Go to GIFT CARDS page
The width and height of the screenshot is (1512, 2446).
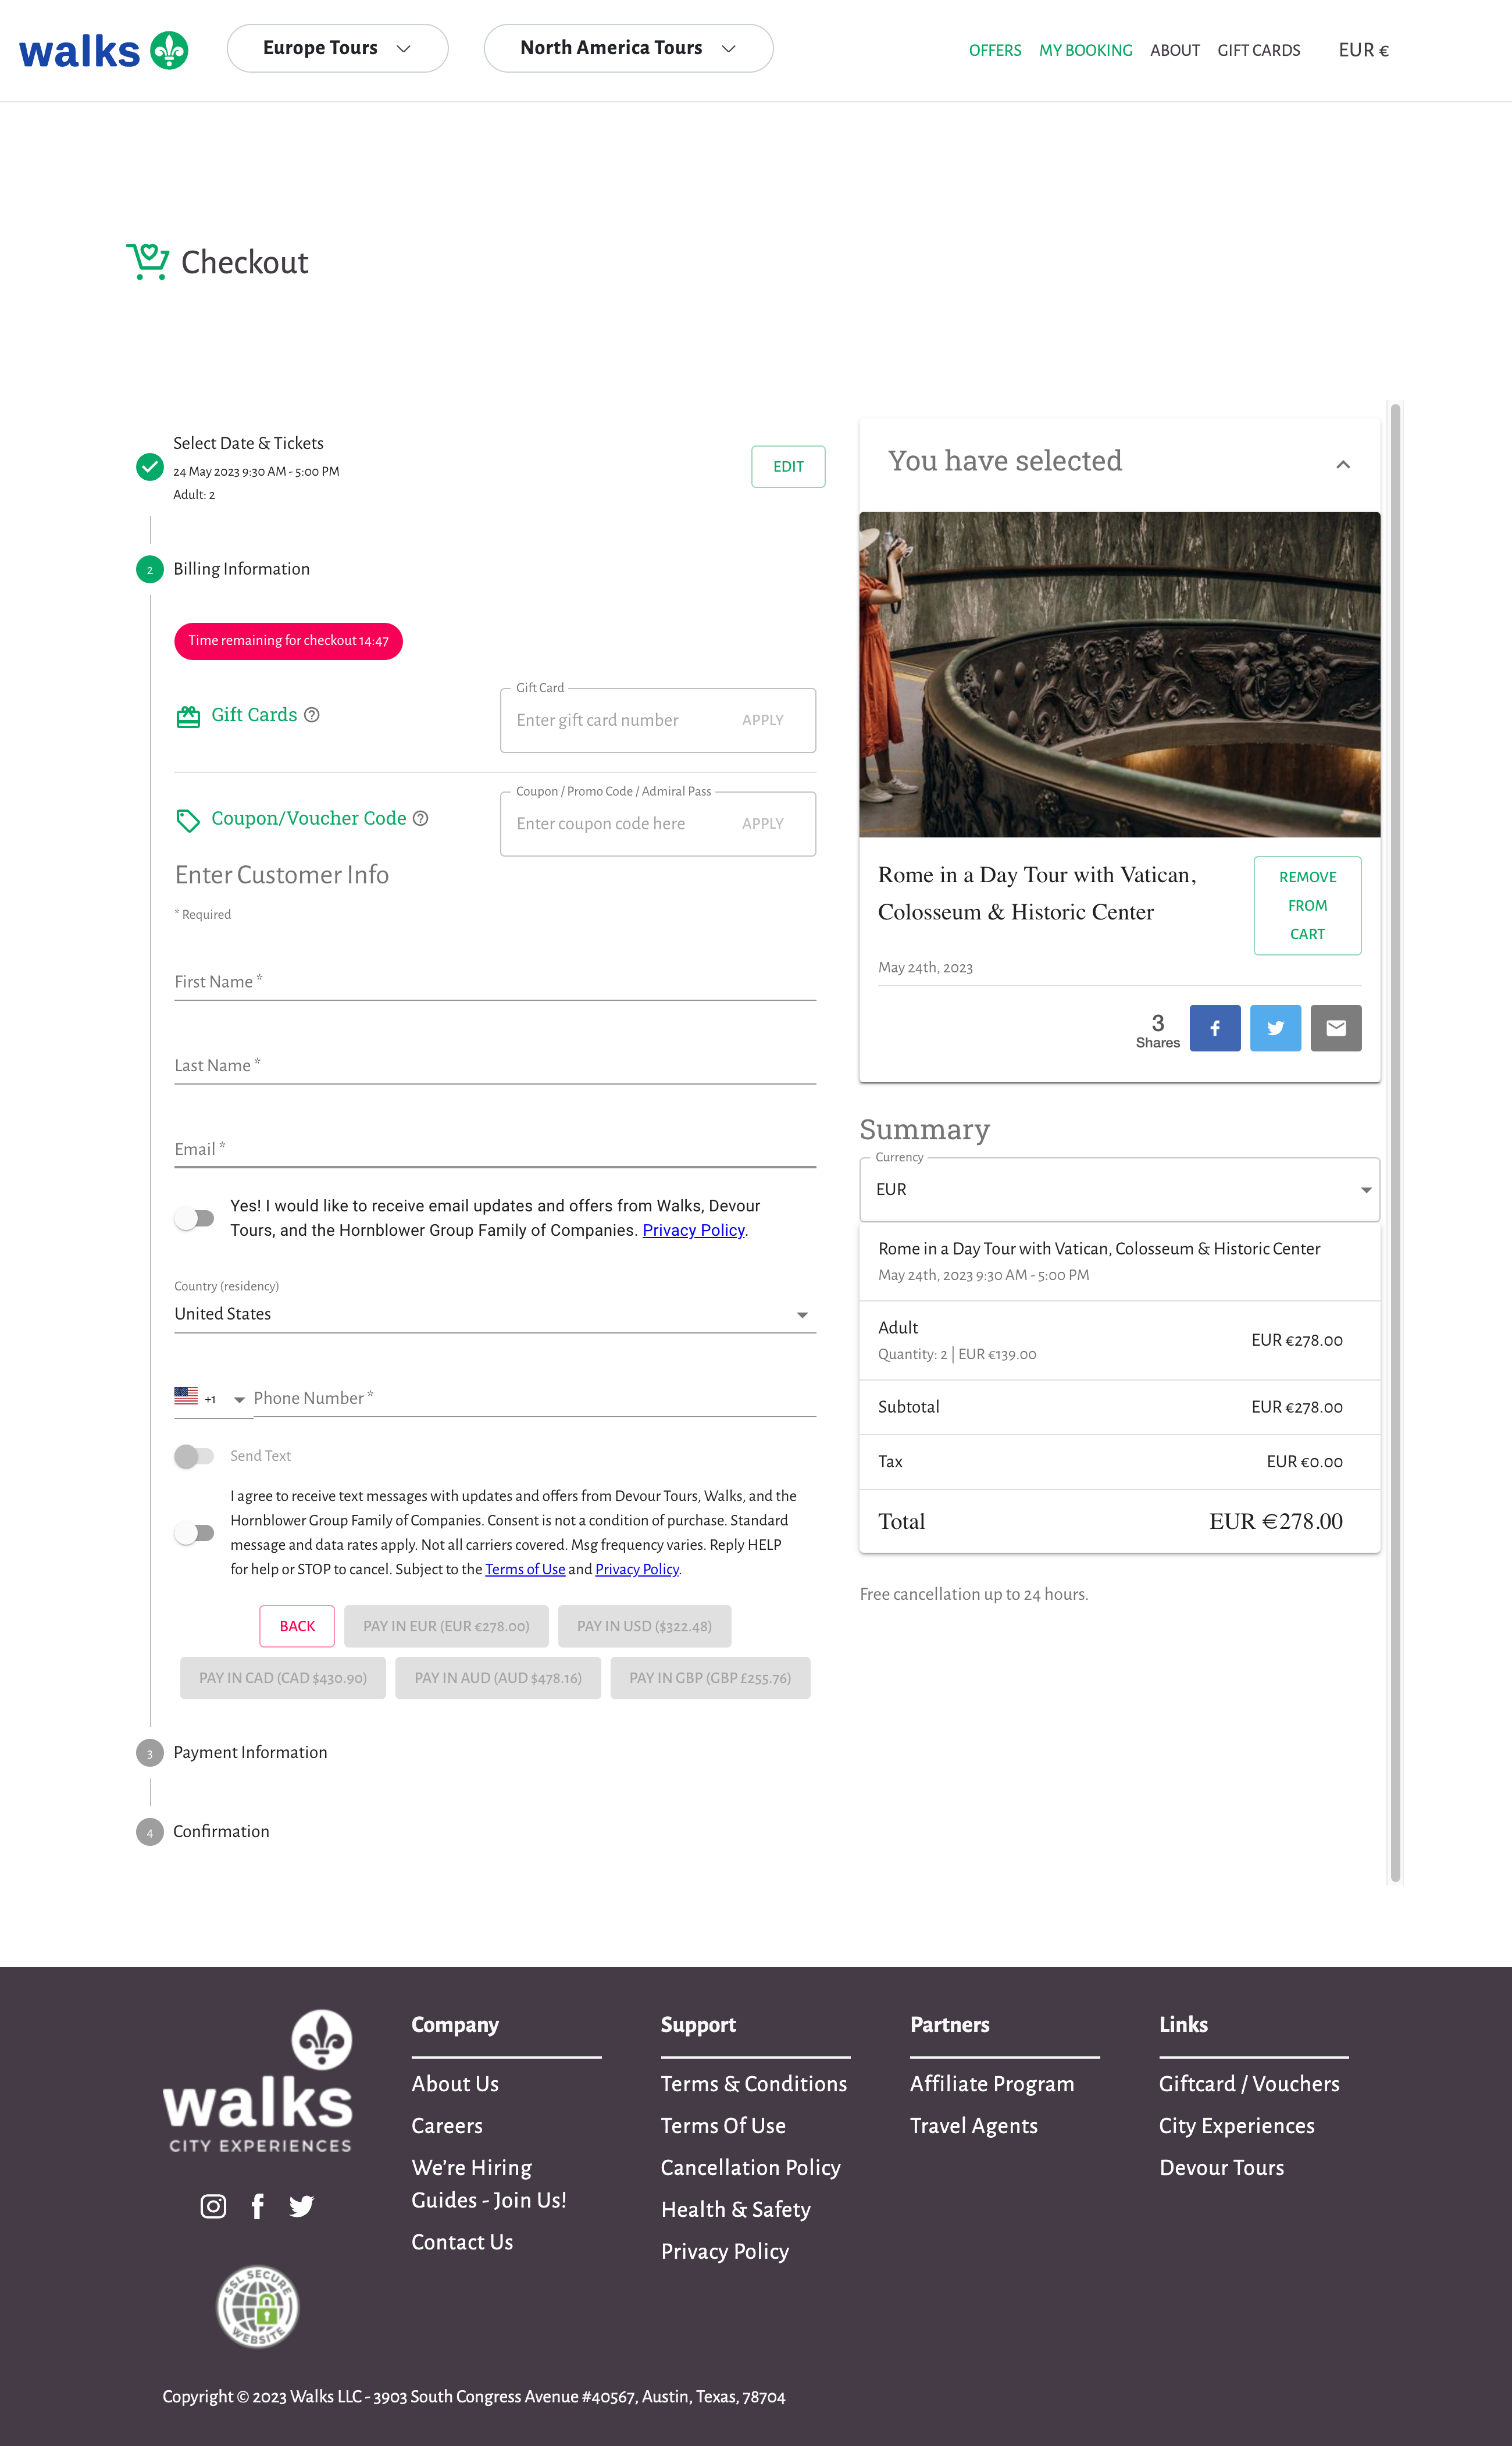[x=1258, y=50]
